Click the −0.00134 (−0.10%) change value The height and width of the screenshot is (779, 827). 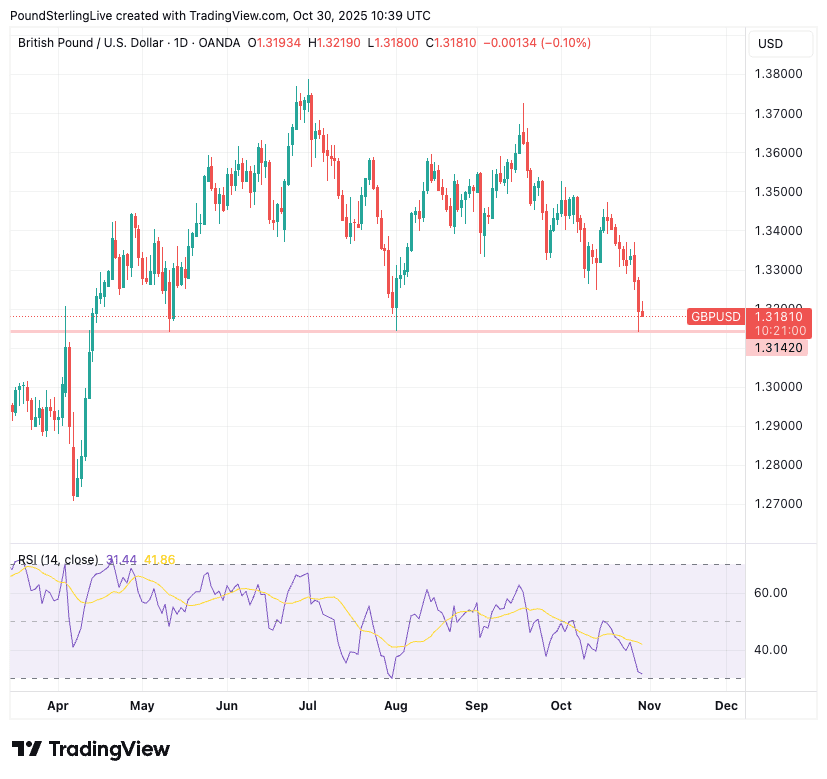click(537, 43)
